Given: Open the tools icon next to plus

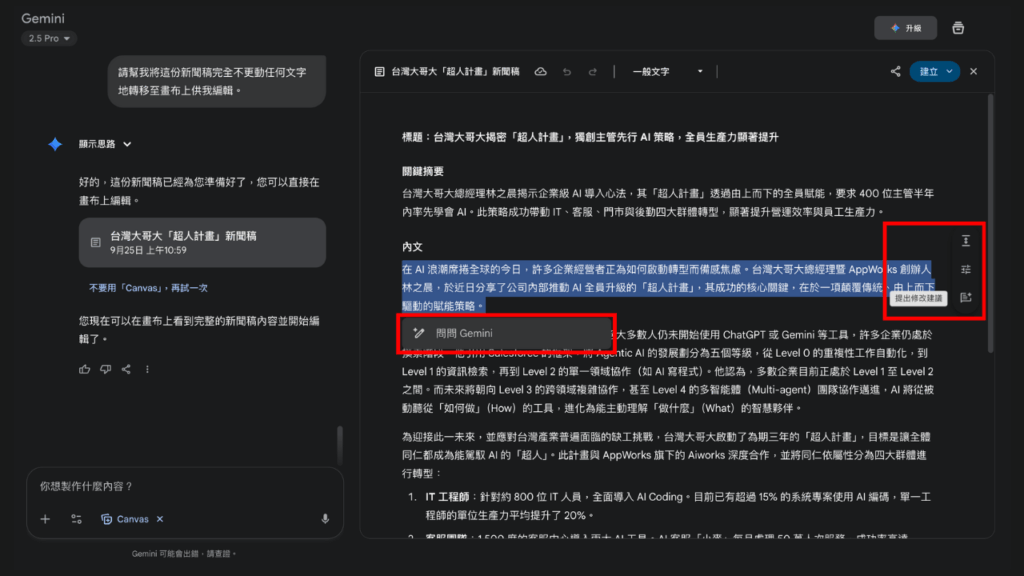Looking at the screenshot, I should [x=77, y=519].
